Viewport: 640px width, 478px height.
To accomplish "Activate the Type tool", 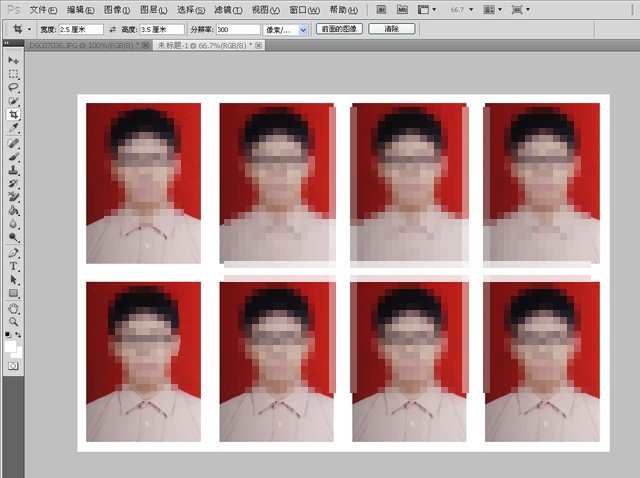I will click(x=13, y=266).
